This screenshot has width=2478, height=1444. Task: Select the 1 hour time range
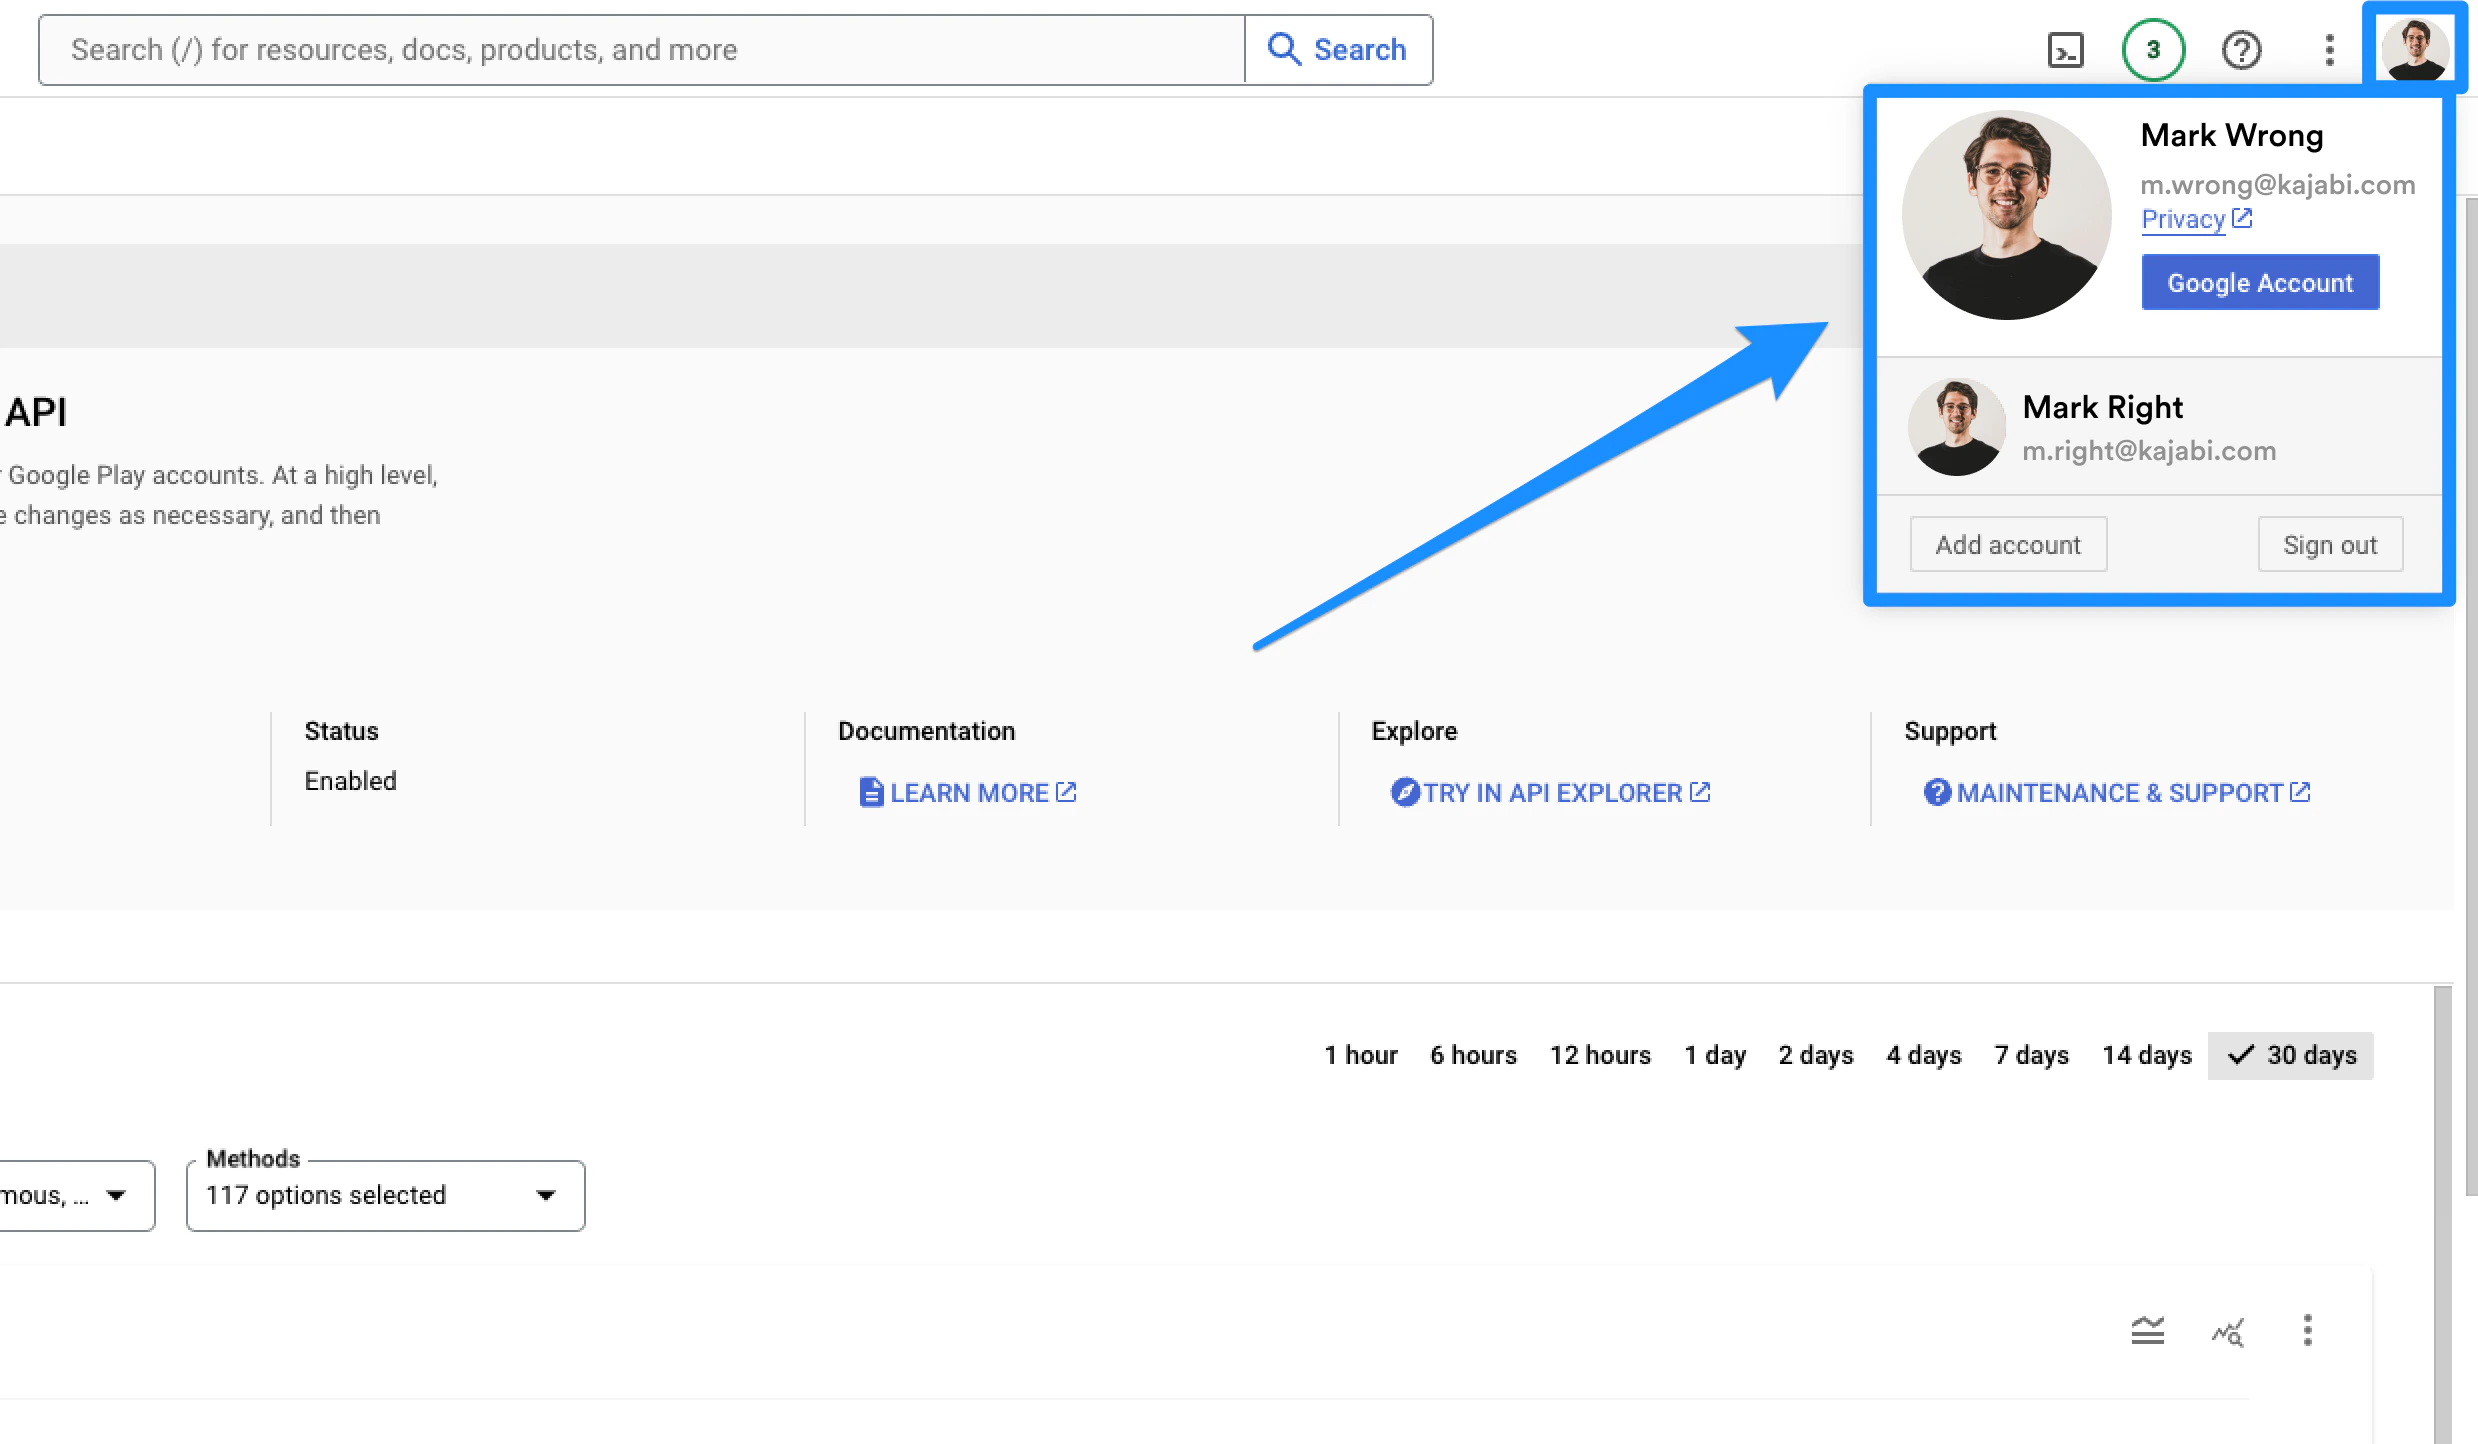(1361, 1055)
